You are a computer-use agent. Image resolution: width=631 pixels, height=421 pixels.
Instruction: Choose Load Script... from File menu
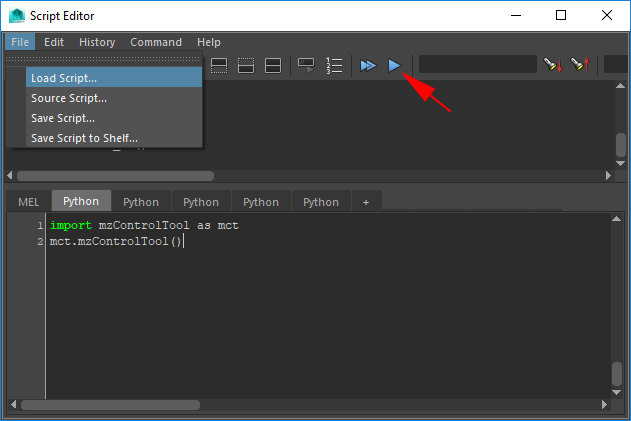pyautogui.click(x=114, y=78)
